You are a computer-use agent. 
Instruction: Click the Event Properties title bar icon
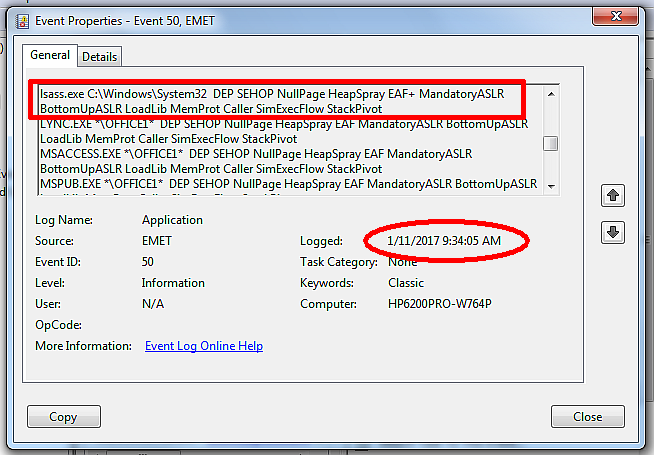pos(23,21)
